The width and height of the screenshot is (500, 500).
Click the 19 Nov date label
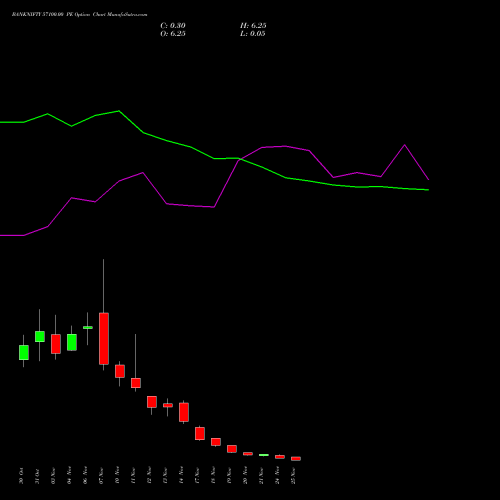click(229, 476)
